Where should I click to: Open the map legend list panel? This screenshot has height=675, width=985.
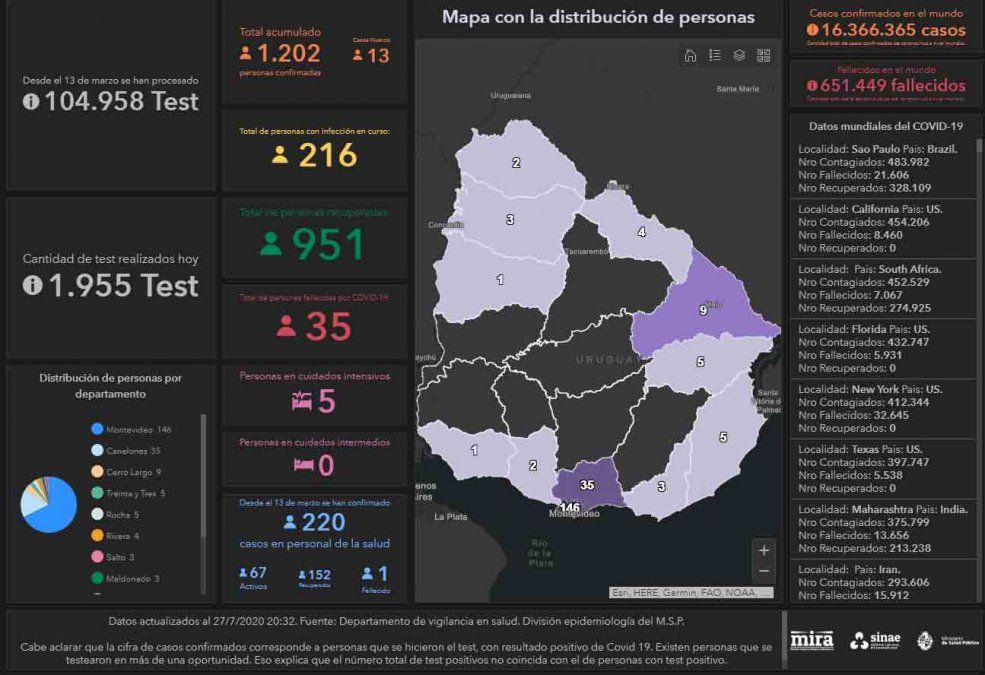pos(715,56)
